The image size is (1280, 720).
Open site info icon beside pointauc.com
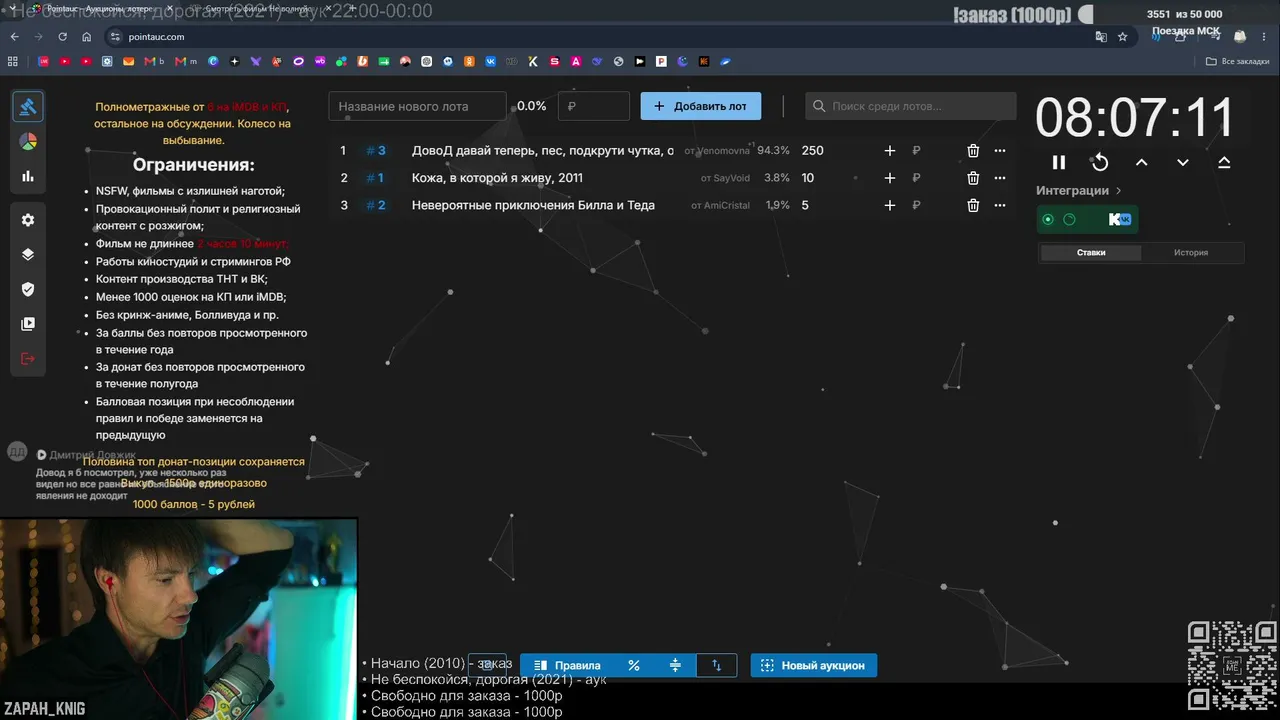point(115,37)
